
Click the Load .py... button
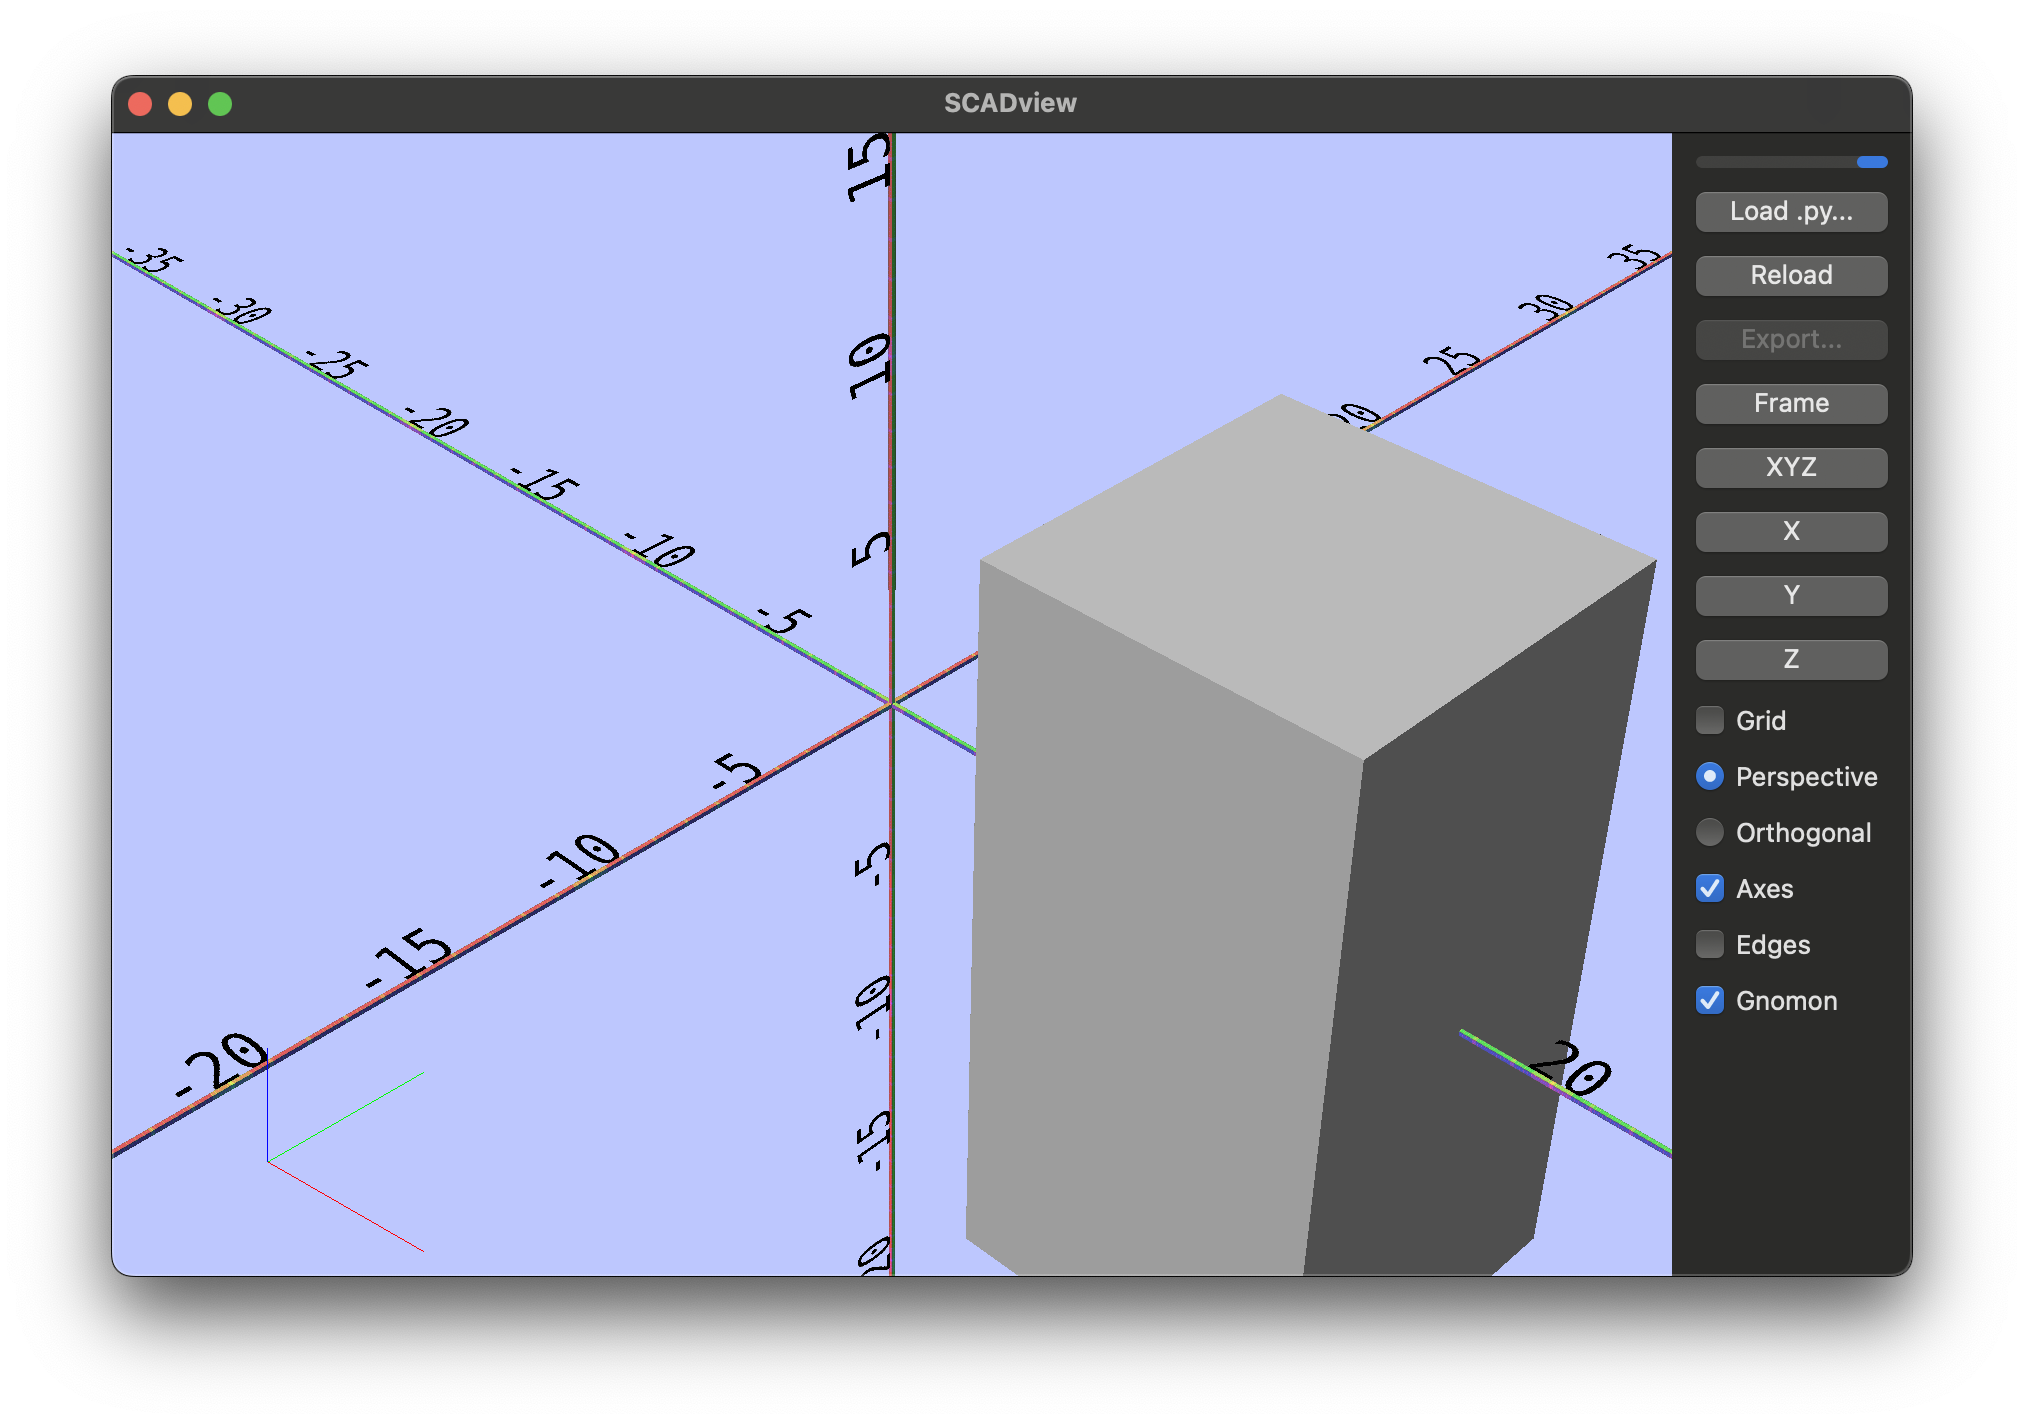(1790, 212)
